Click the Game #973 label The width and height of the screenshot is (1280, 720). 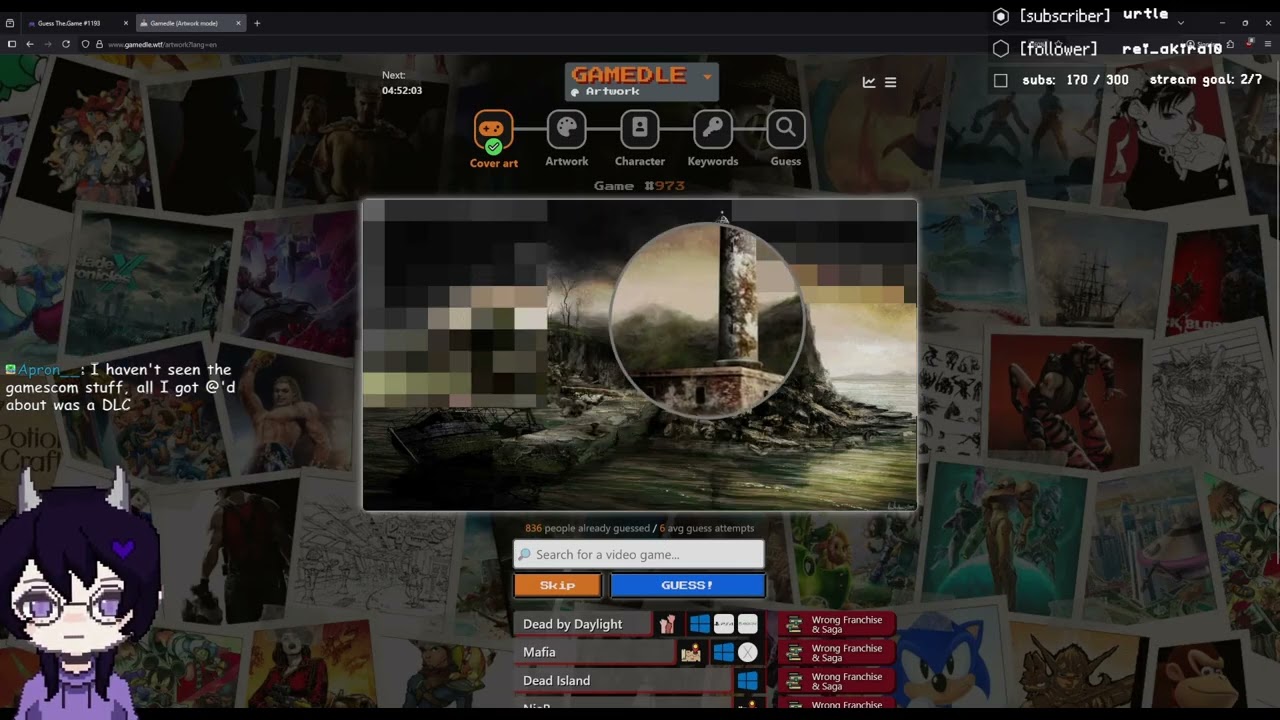[x=639, y=186]
